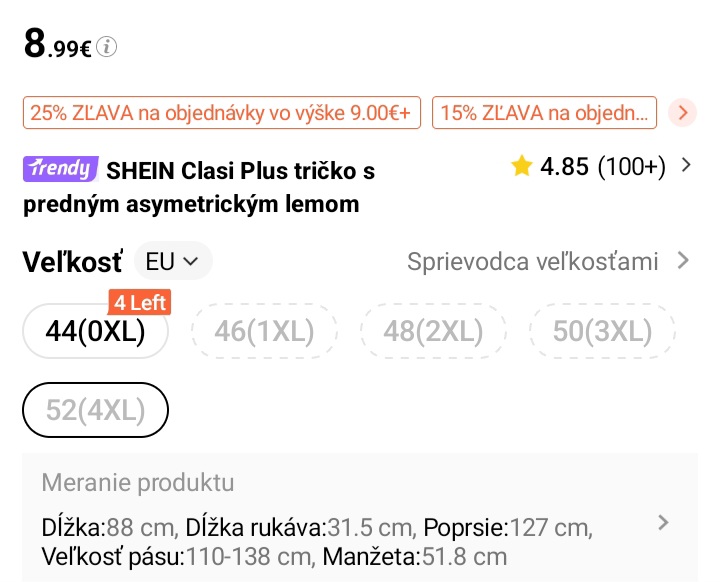The width and height of the screenshot is (720, 582).
Task: Tap the 25% ZĽAVA coupon
Action: click(221, 112)
